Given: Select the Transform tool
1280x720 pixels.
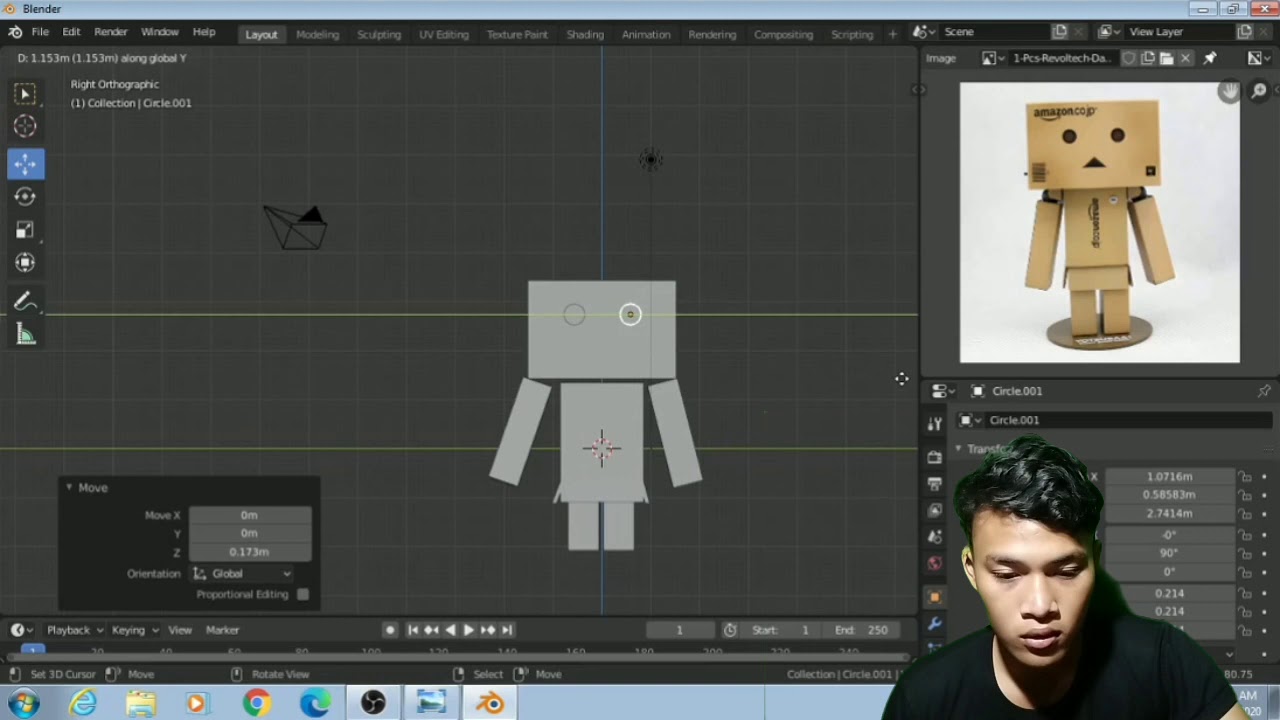Looking at the screenshot, I should click(25, 263).
